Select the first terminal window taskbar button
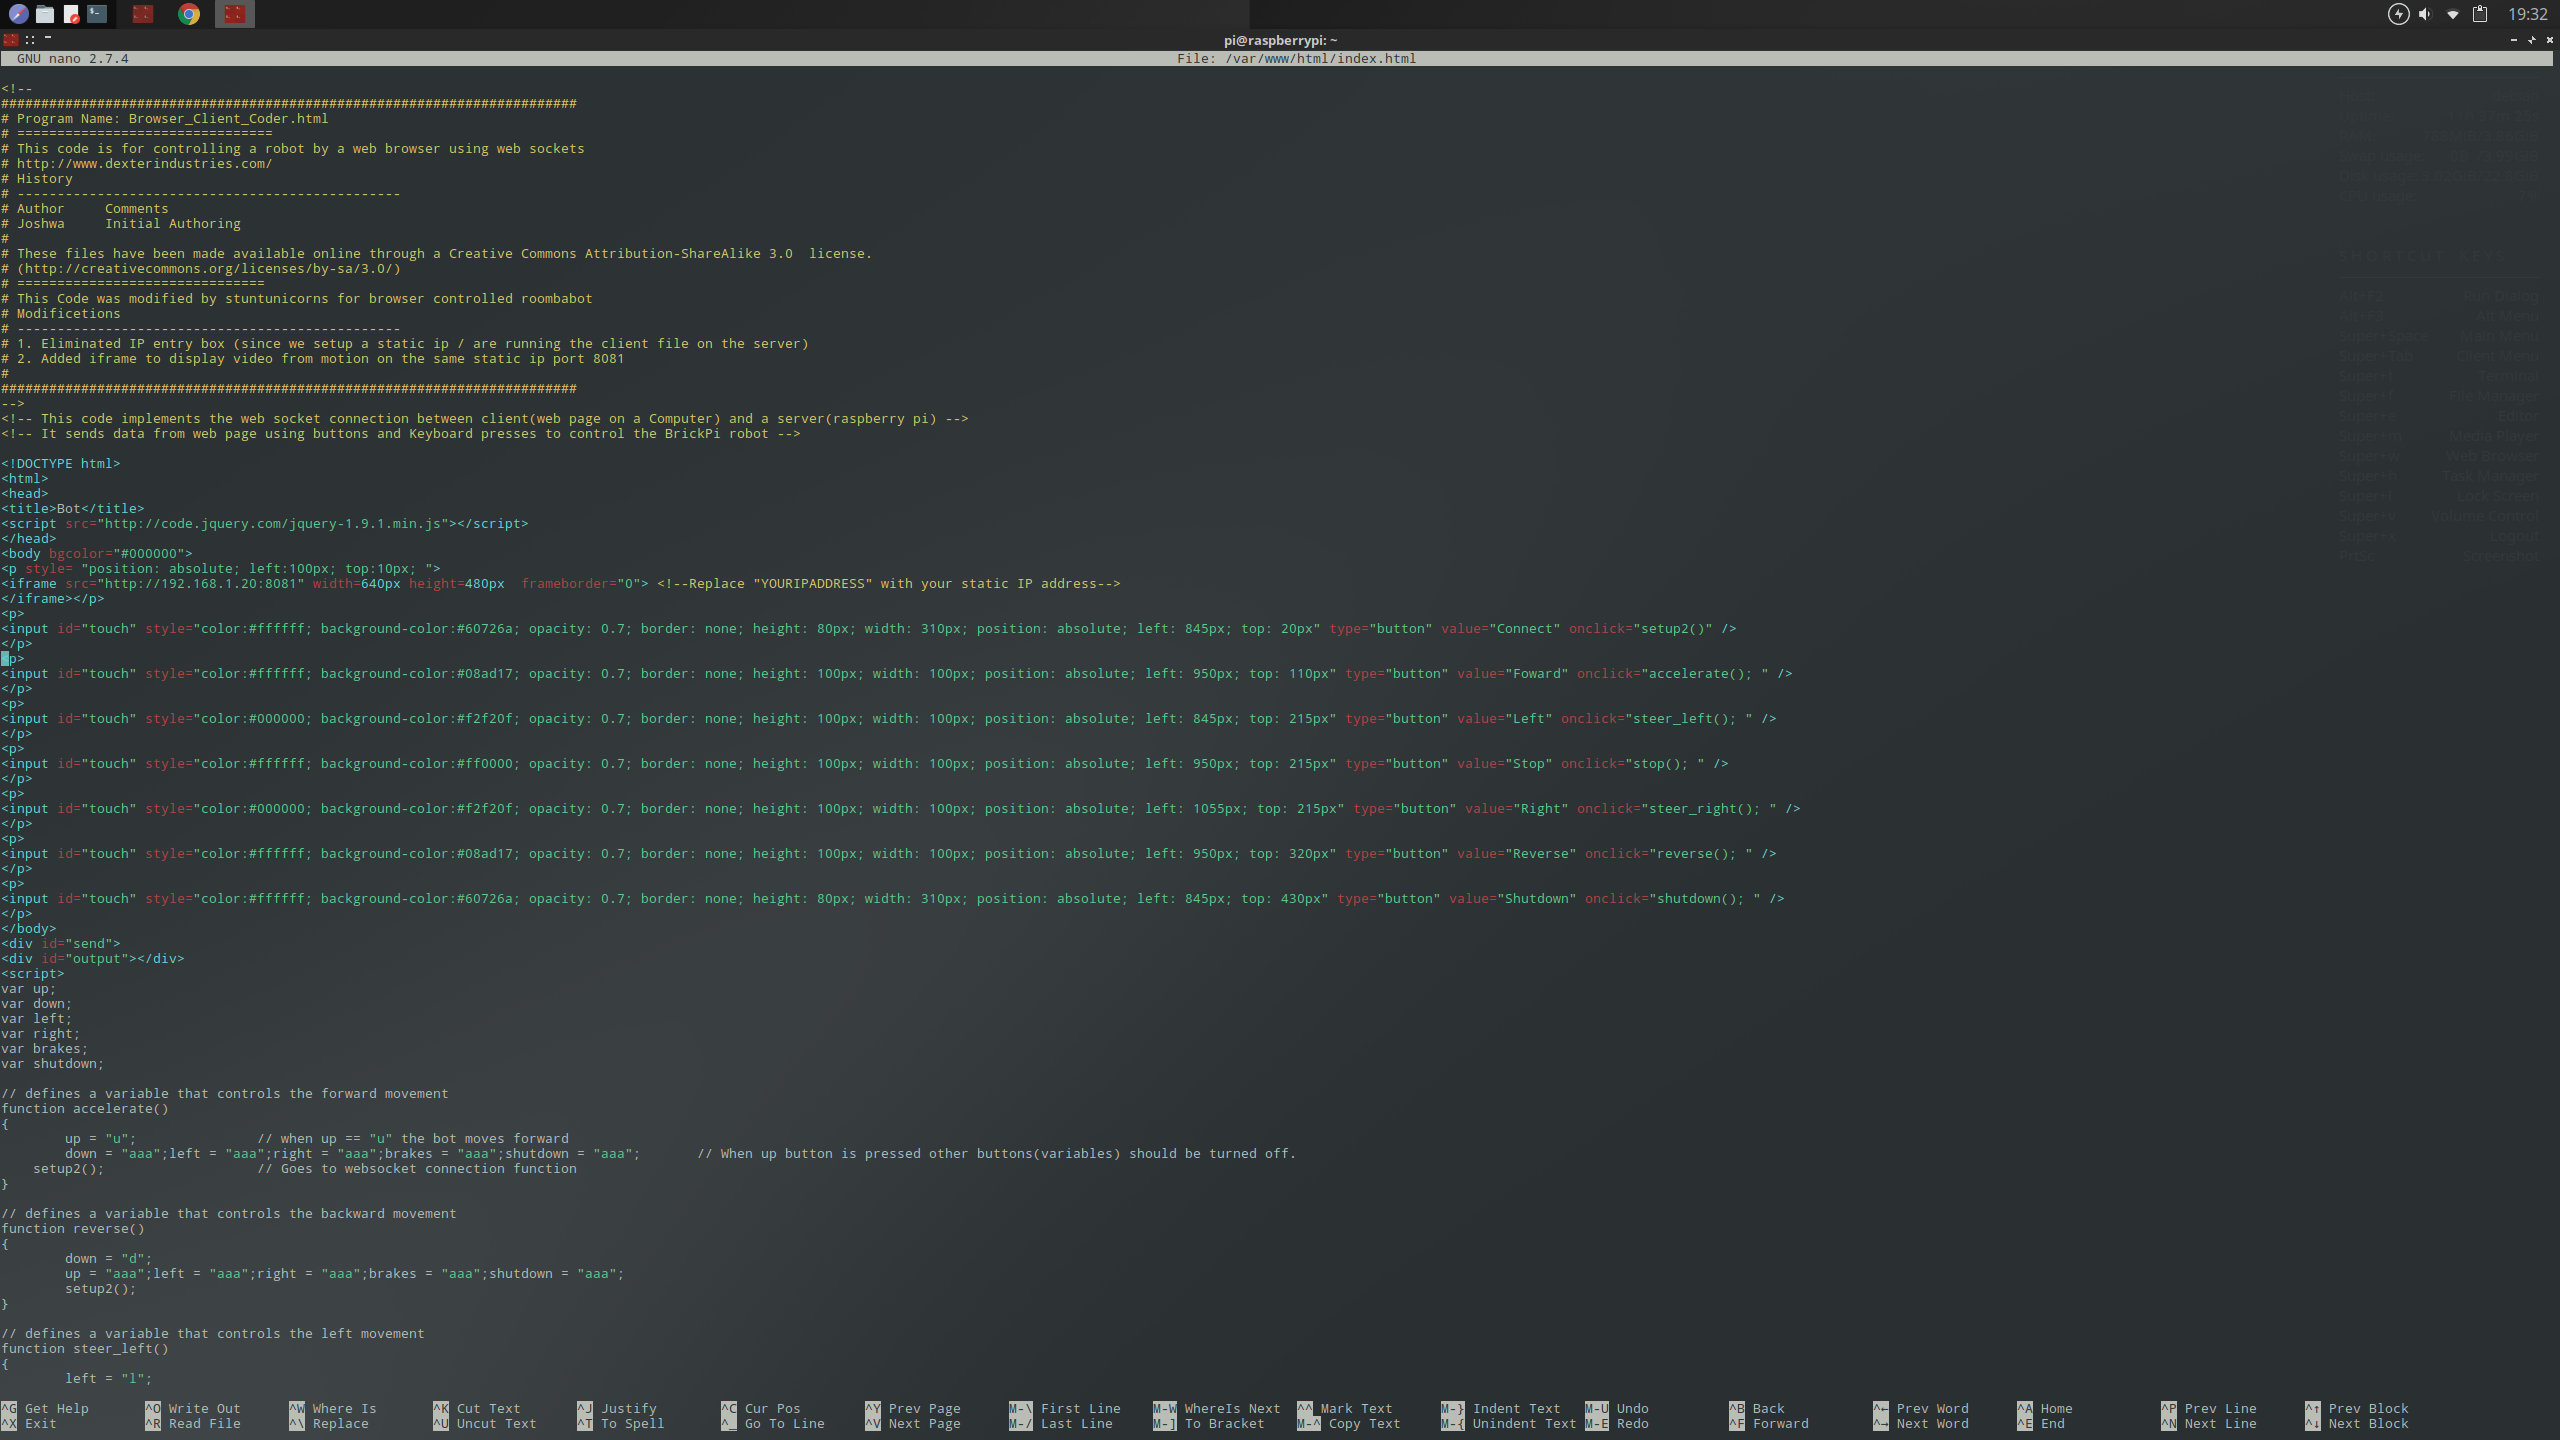The image size is (2560, 1440). click(x=143, y=14)
